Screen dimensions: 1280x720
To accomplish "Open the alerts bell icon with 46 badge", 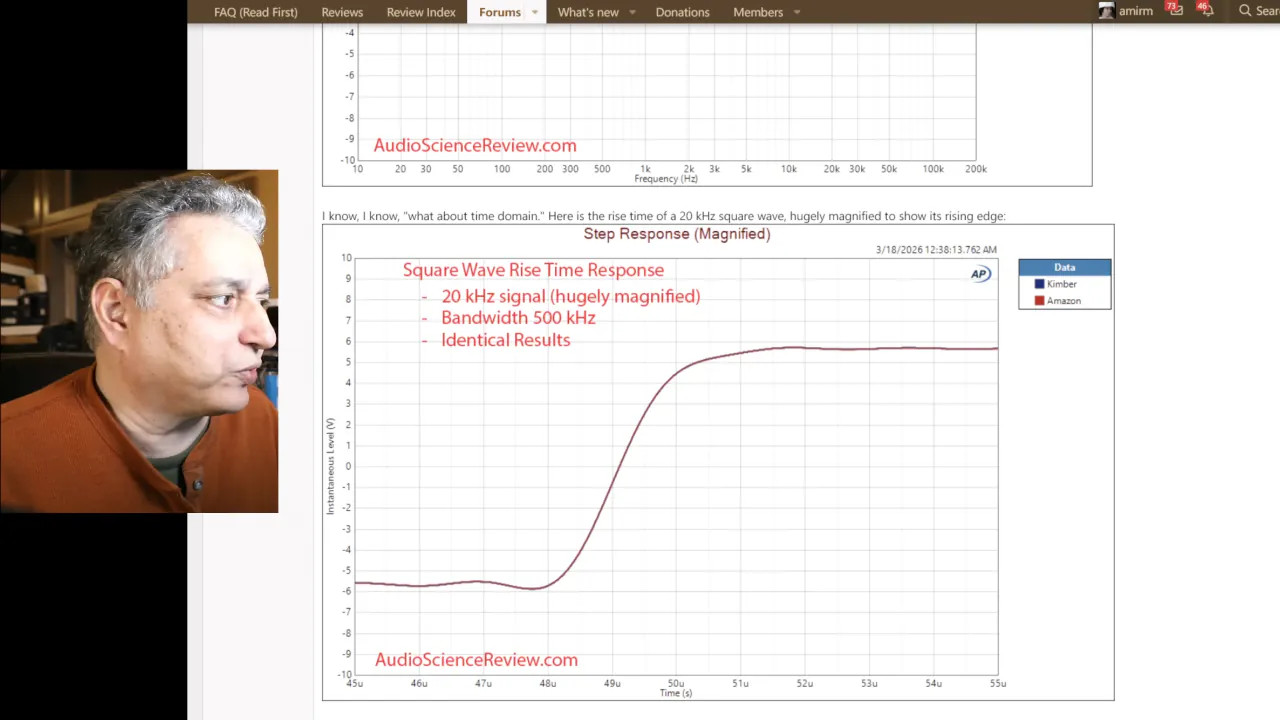I will pos(1208,11).
